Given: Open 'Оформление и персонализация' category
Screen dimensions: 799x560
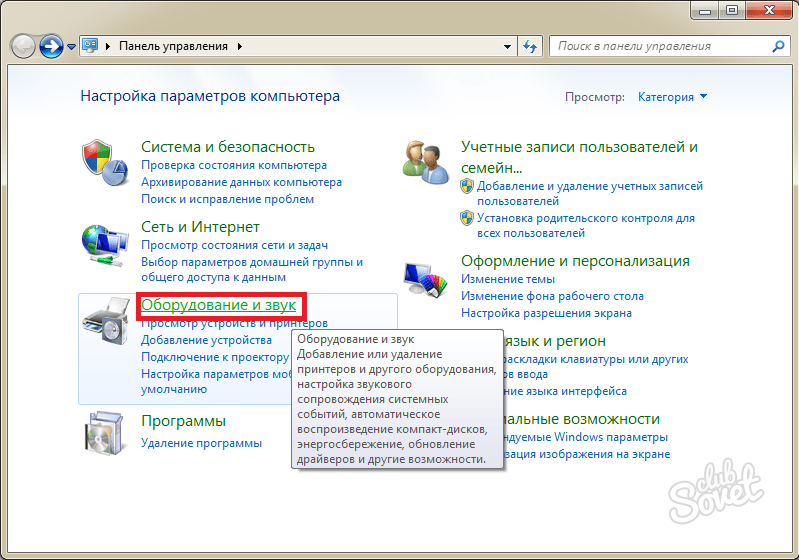Looking at the screenshot, I should [575, 261].
